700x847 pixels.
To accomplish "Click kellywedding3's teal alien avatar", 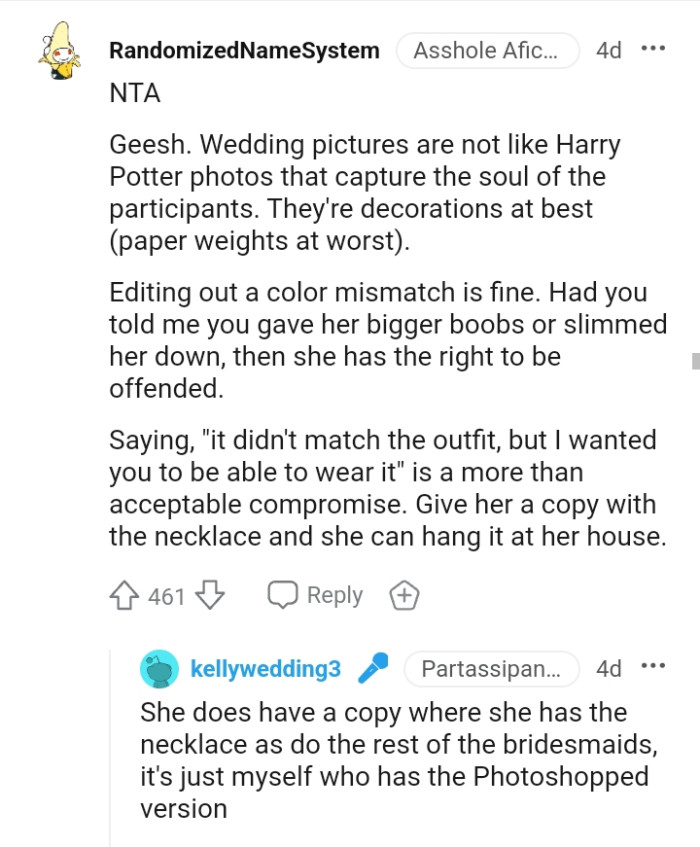I will click(161, 669).
